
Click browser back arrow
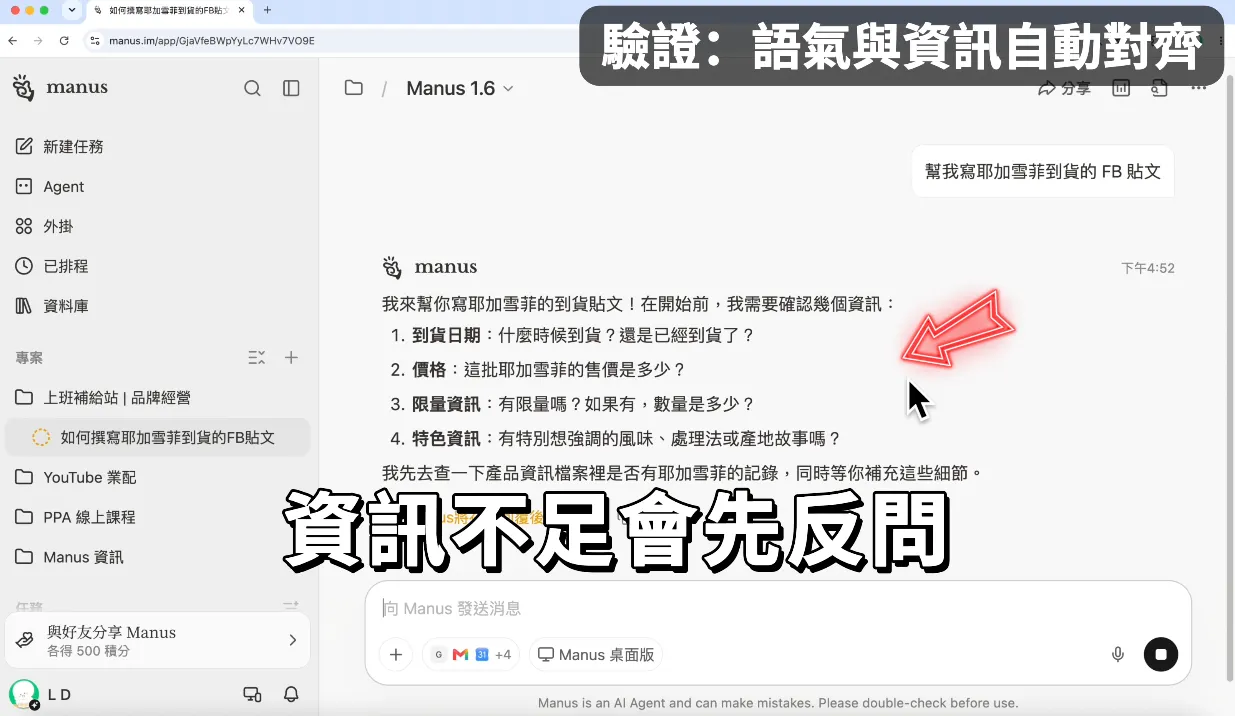(13, 41)
